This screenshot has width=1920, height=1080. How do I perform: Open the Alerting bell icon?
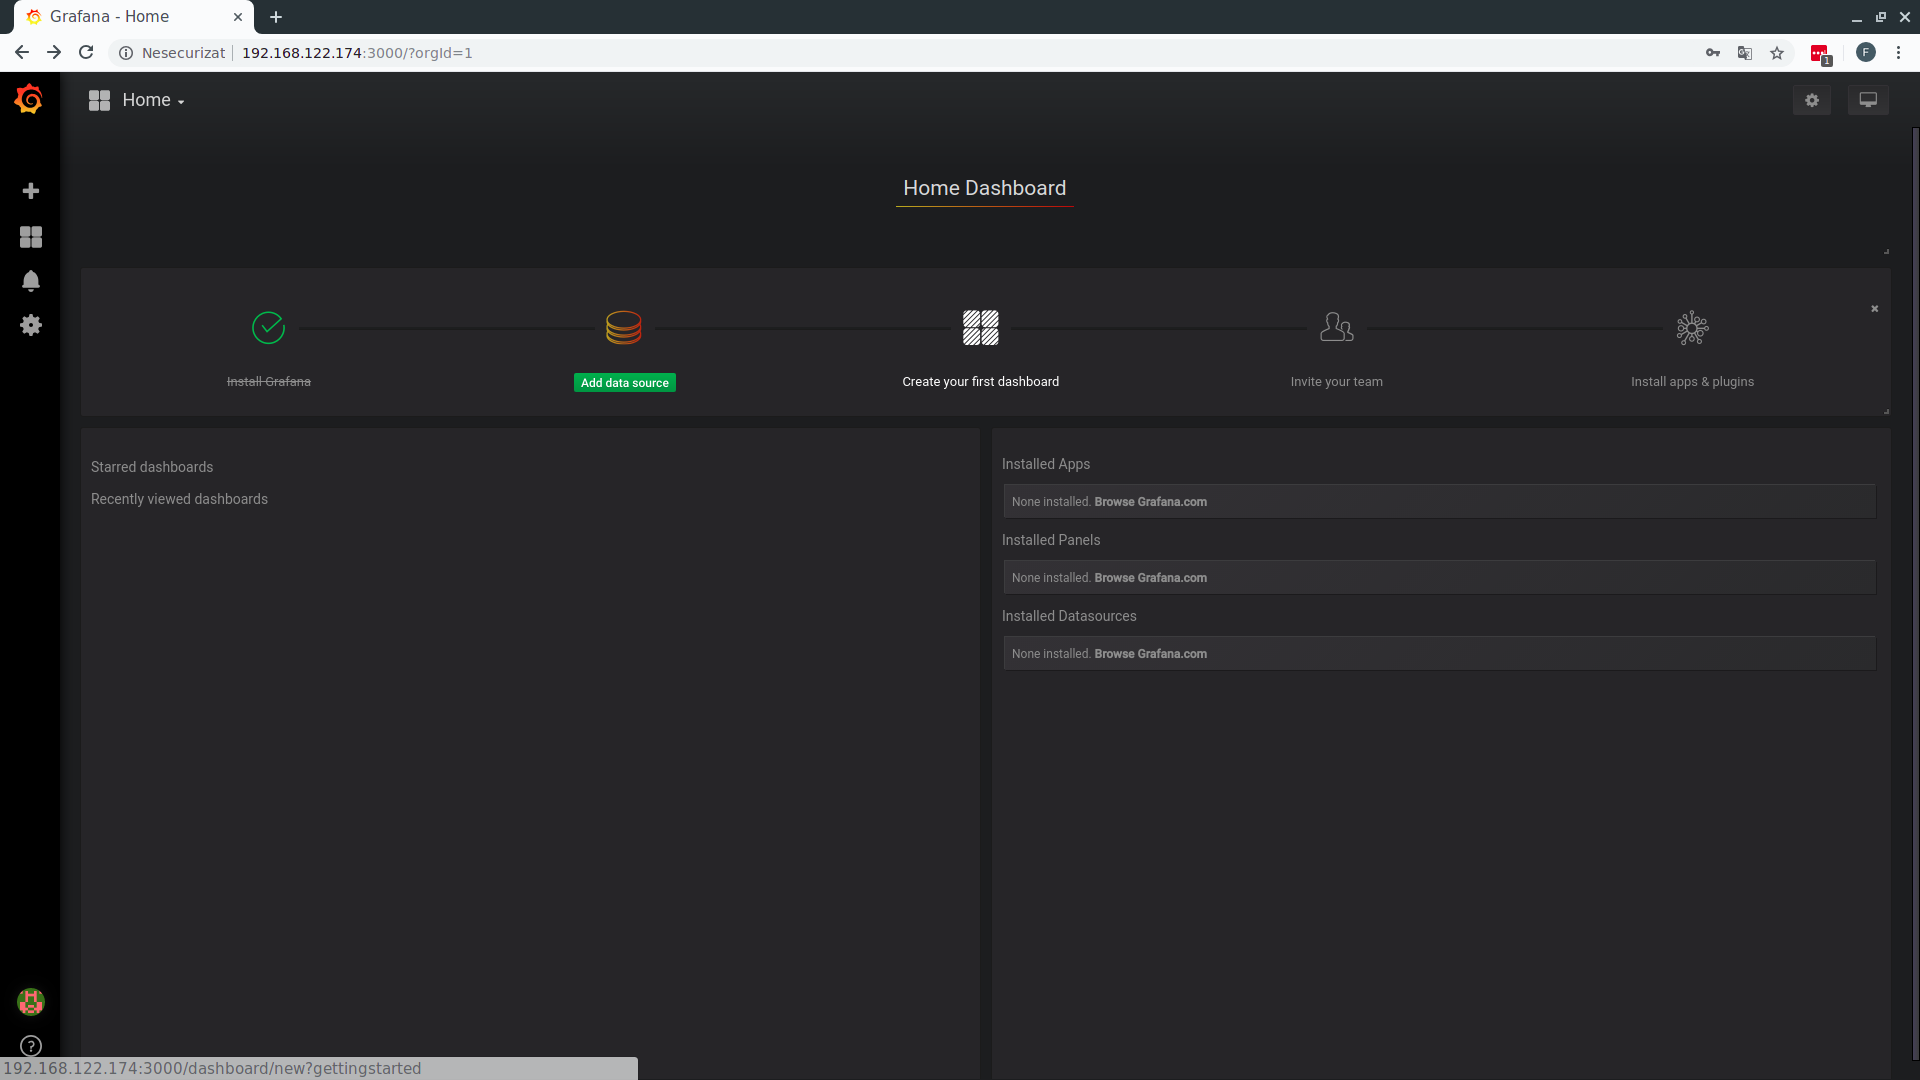31,281
